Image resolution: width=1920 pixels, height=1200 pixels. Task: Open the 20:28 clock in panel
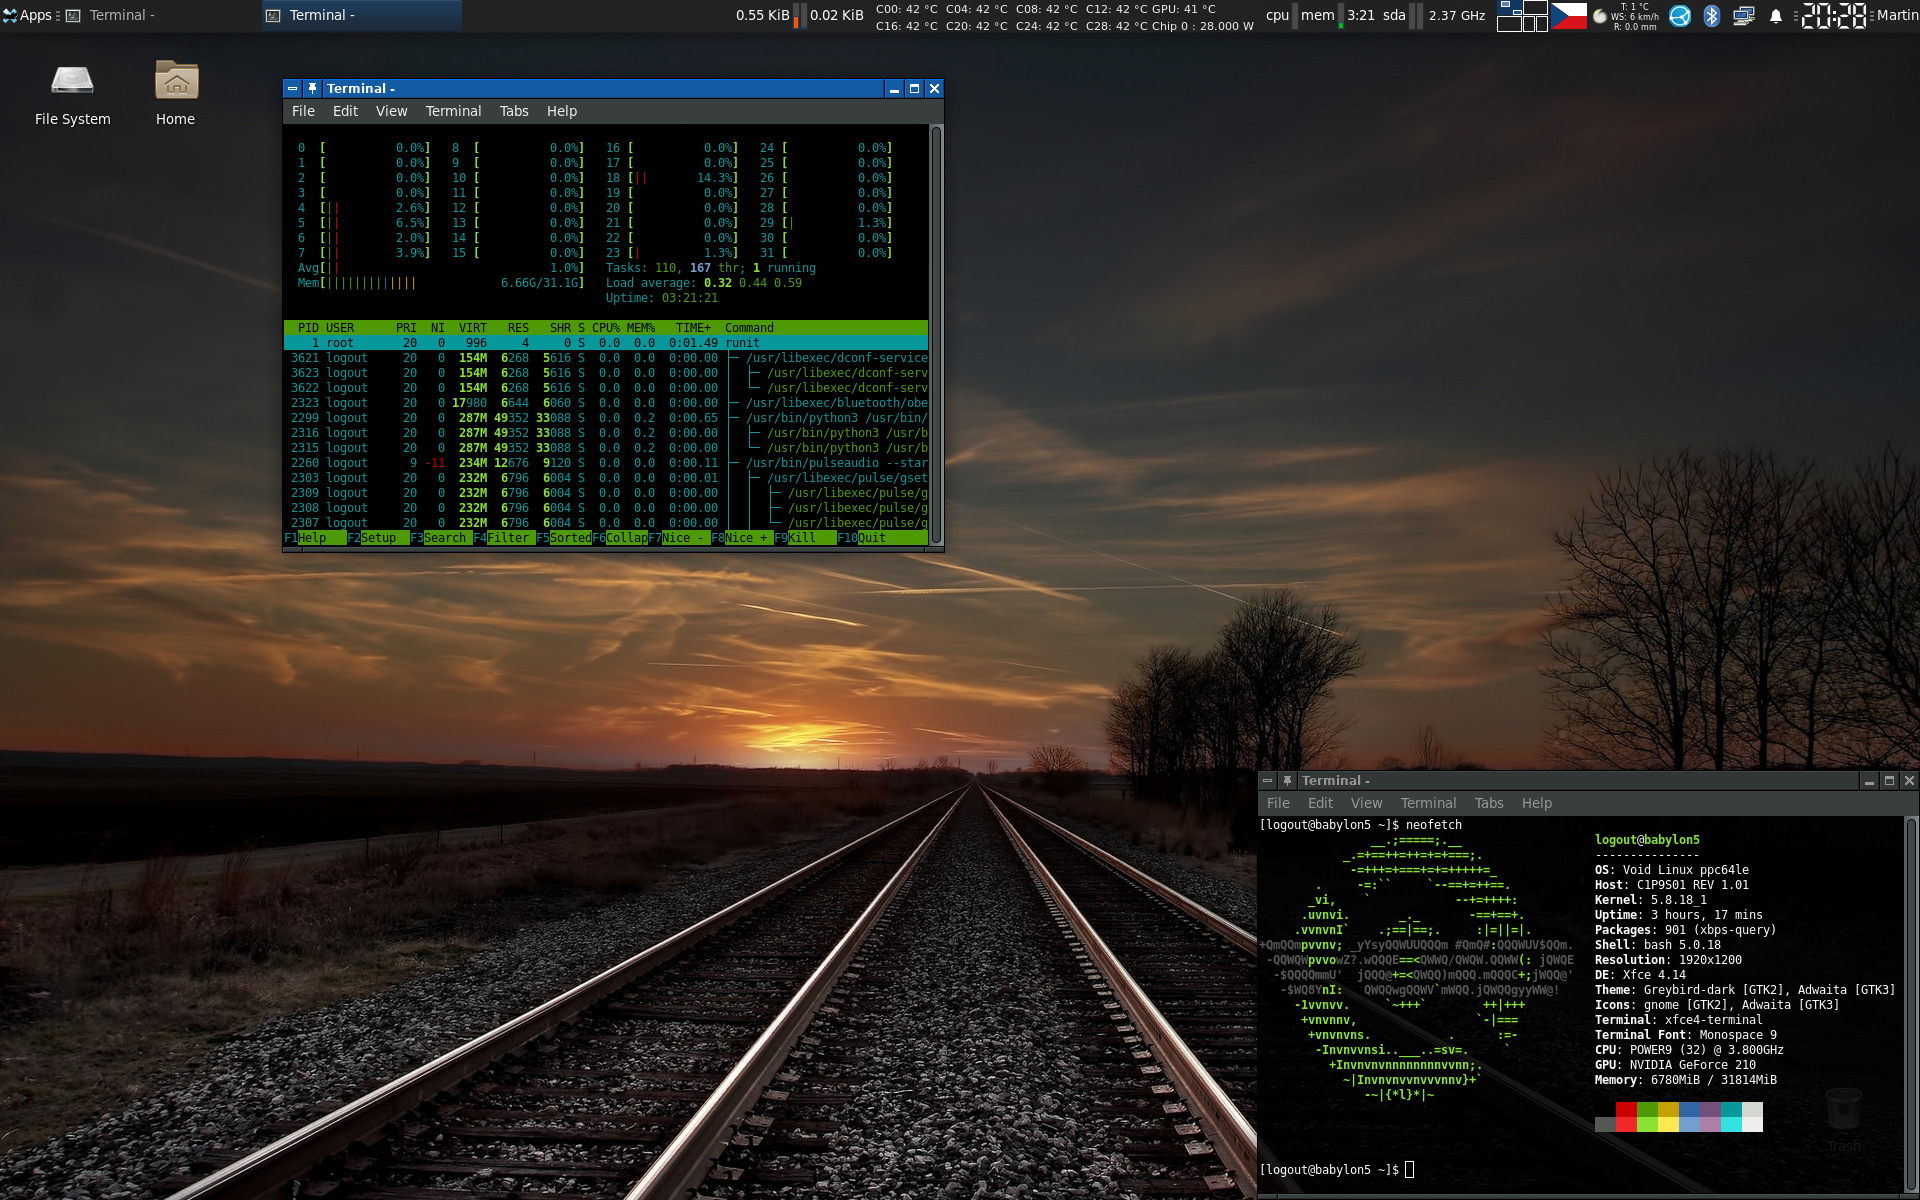[1833, 15]
